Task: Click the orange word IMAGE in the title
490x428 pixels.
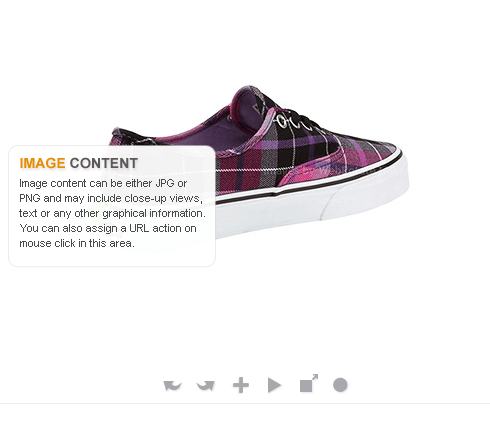Action: coord(42,163)
